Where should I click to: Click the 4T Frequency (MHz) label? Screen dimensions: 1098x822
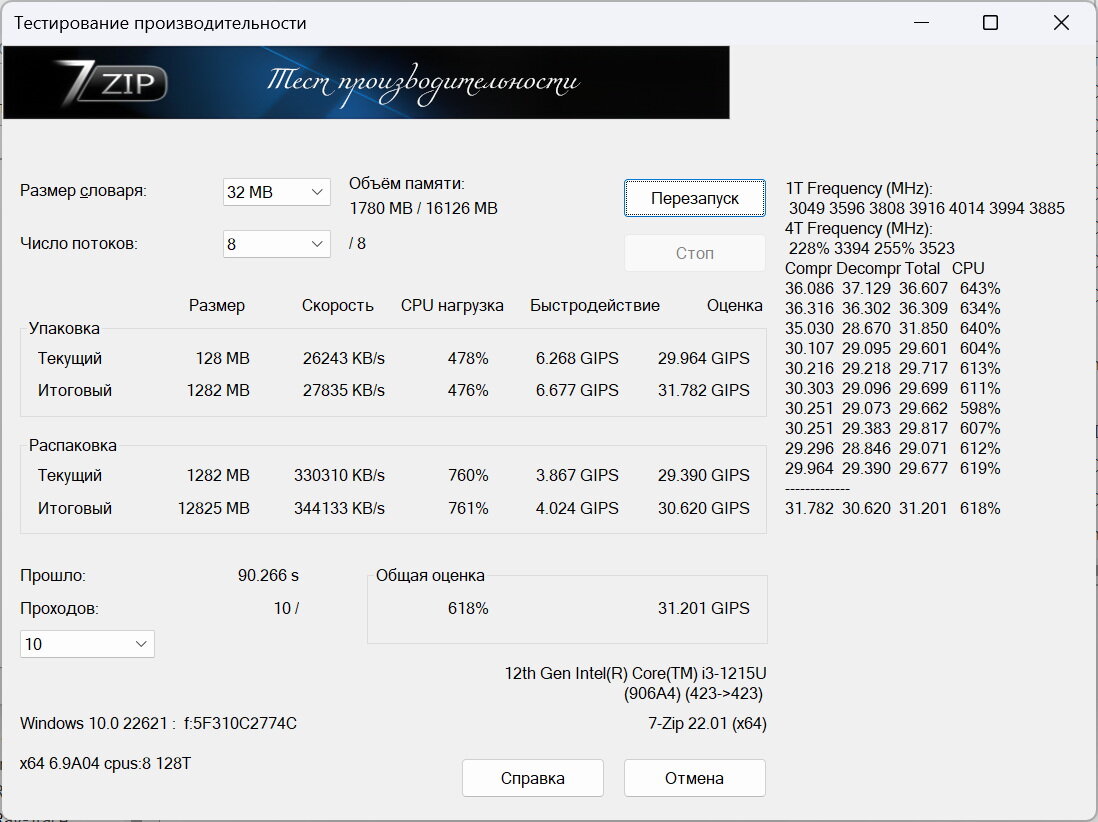coord(859,229)
